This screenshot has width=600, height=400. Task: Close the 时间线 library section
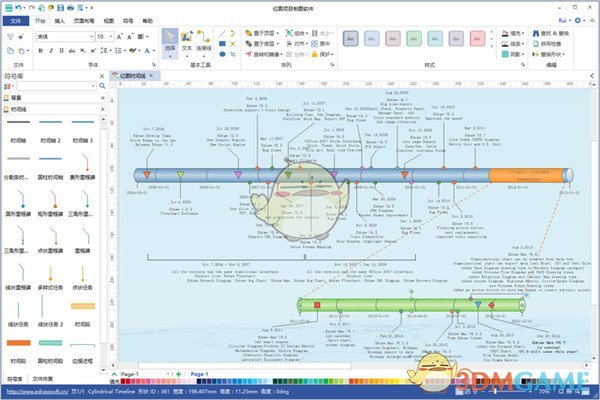tap(103, 109)
